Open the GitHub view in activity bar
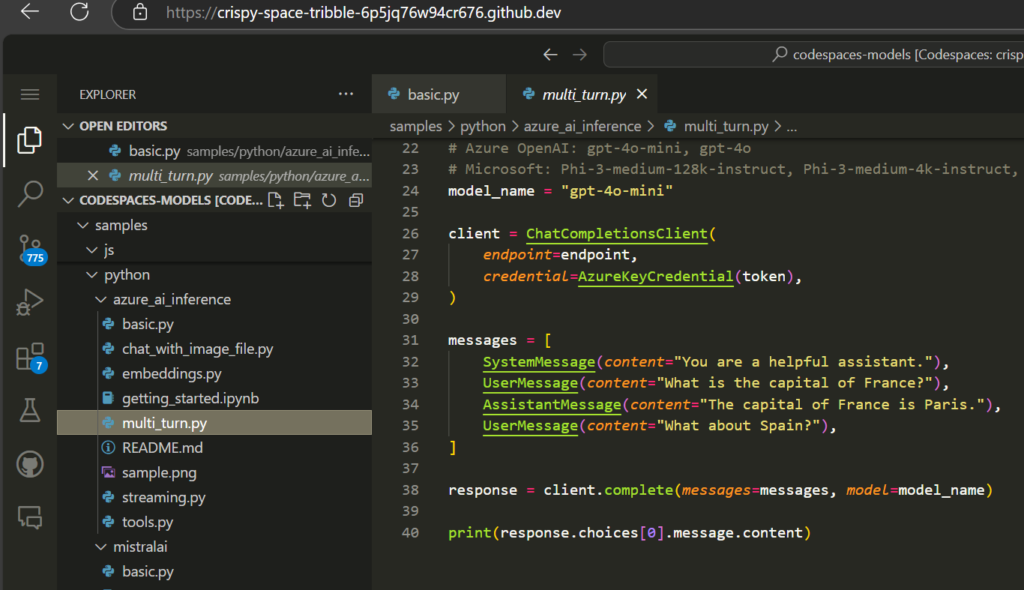This screenshot has height=590, width=1024. tap(30, 463)
